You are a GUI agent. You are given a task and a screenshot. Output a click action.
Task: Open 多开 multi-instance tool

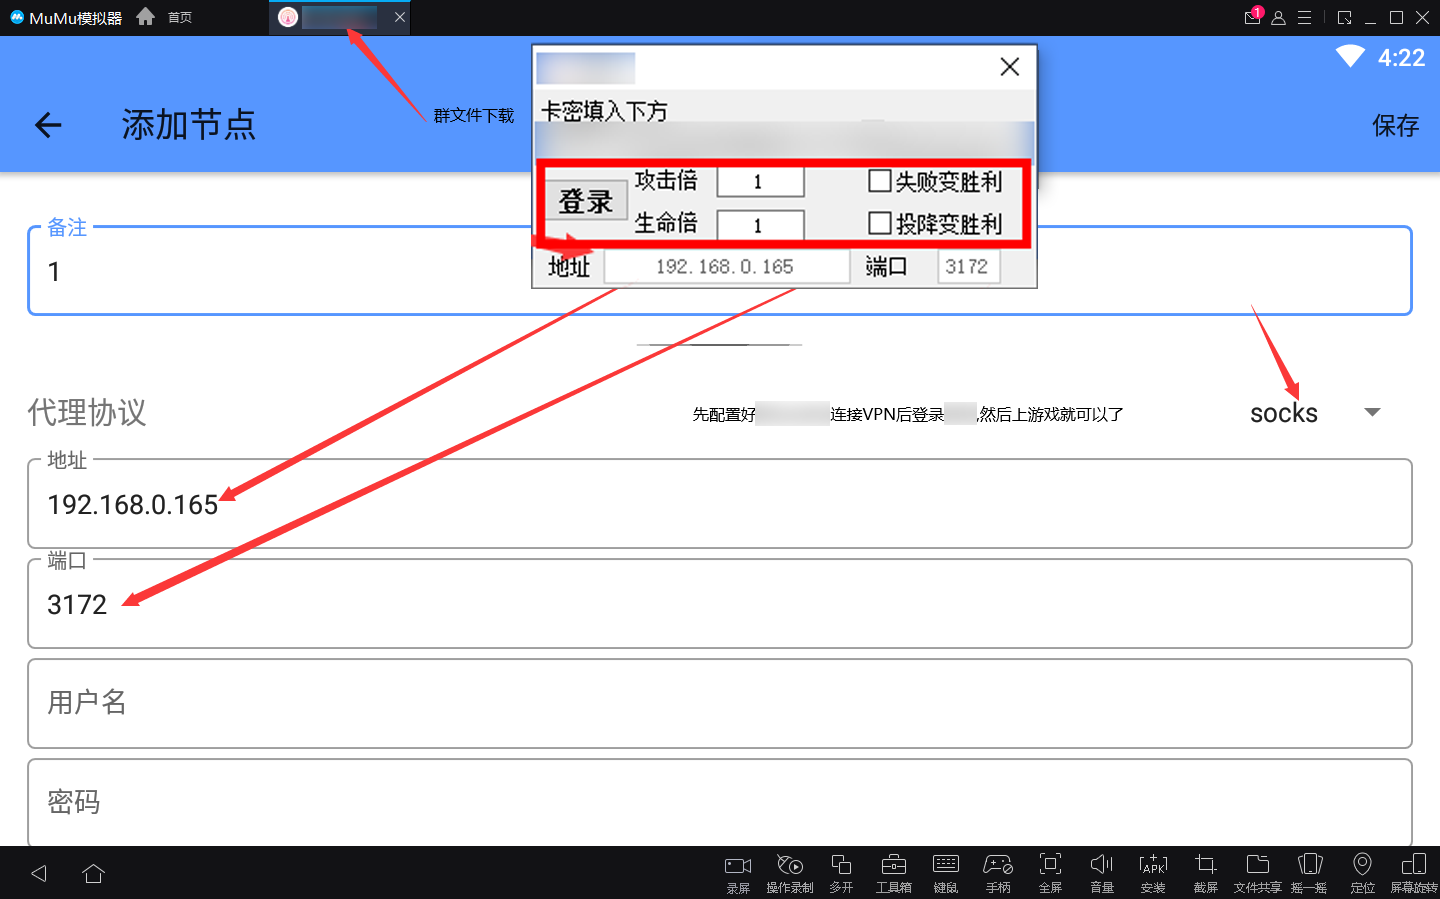pos(841,873)
